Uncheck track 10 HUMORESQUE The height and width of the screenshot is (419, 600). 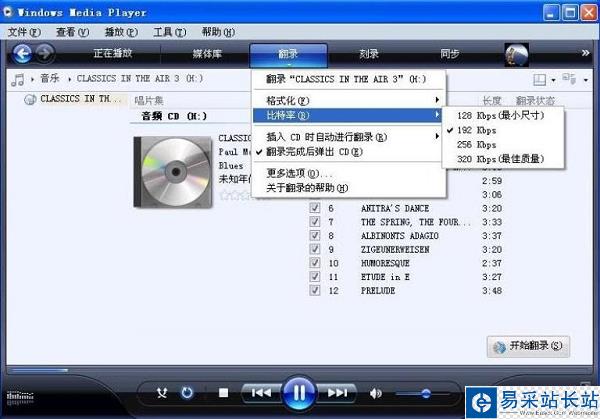[x=315, y=263]
